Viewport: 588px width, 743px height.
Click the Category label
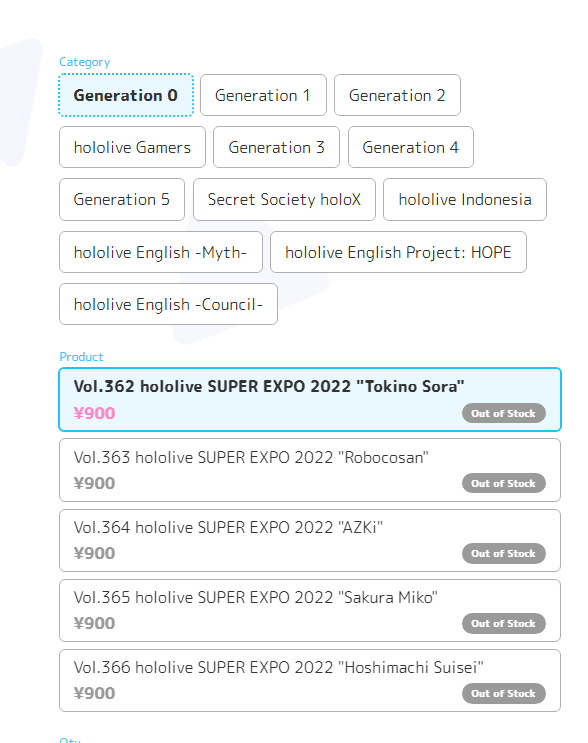coord(84,62)
